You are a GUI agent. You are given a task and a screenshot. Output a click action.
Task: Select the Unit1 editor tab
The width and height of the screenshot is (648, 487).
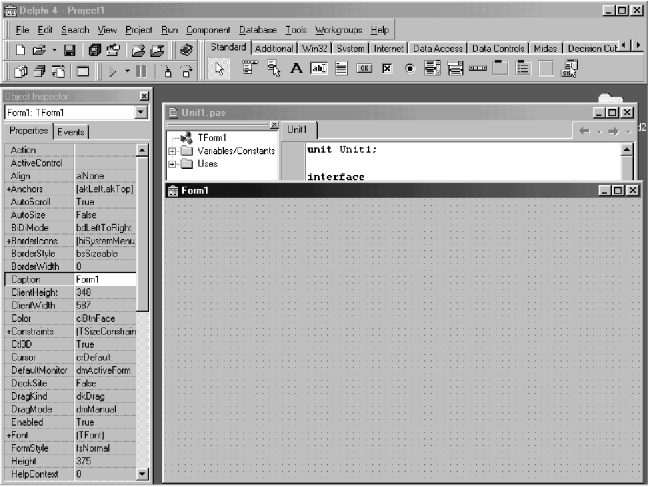(297, 129)
